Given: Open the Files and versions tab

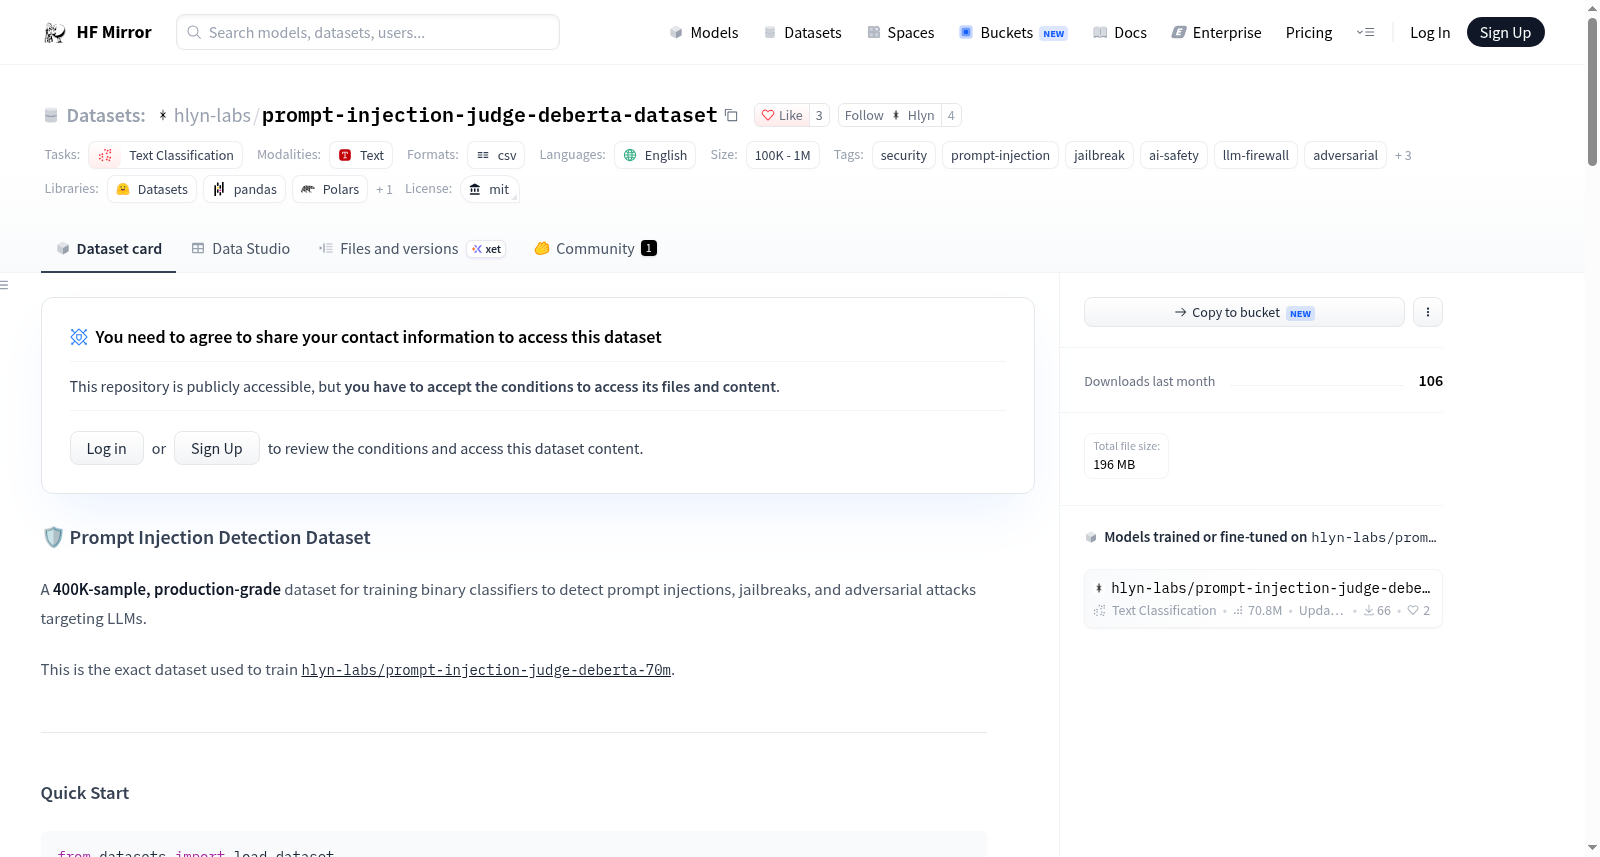Looking at the screenshot, I should [412, 248].
